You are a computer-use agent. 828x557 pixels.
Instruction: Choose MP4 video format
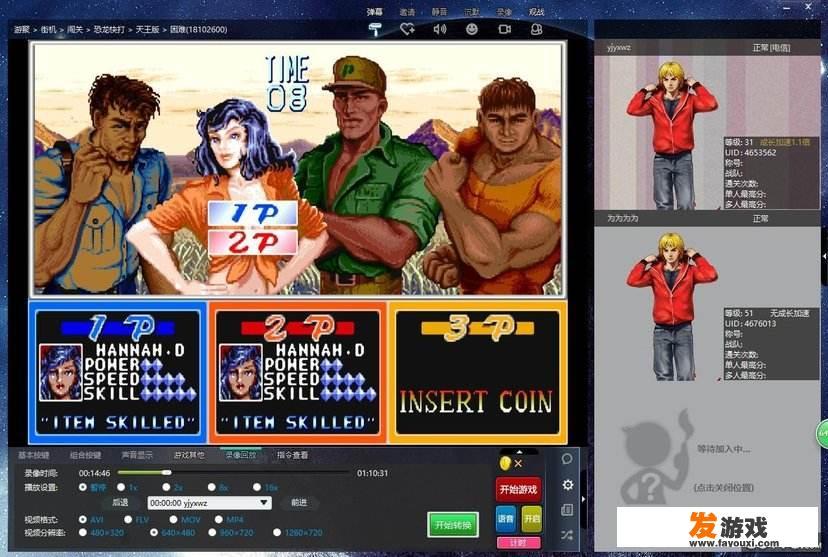219,520
